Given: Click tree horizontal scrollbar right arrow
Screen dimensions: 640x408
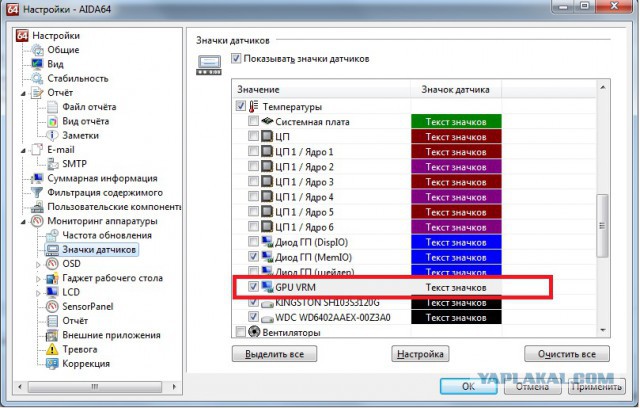Looking at the screenshot, I should (174, 386).
